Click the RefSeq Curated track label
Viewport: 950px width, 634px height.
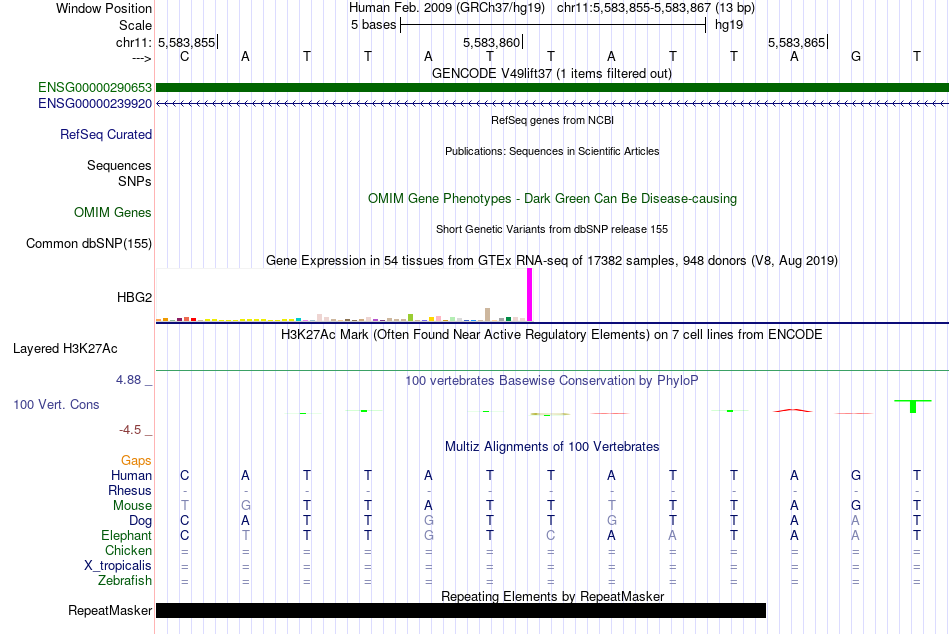(105, 135)
